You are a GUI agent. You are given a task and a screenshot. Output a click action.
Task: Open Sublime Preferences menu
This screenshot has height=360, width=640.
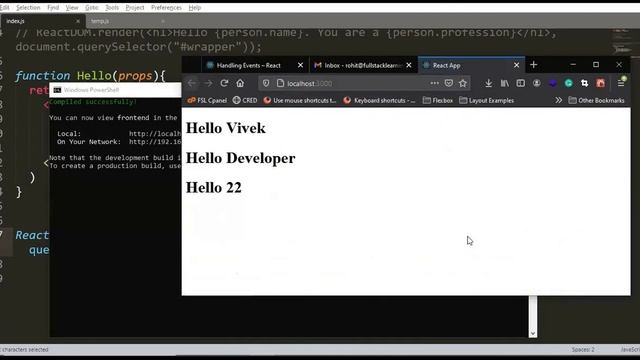click(x=166, y=8)
